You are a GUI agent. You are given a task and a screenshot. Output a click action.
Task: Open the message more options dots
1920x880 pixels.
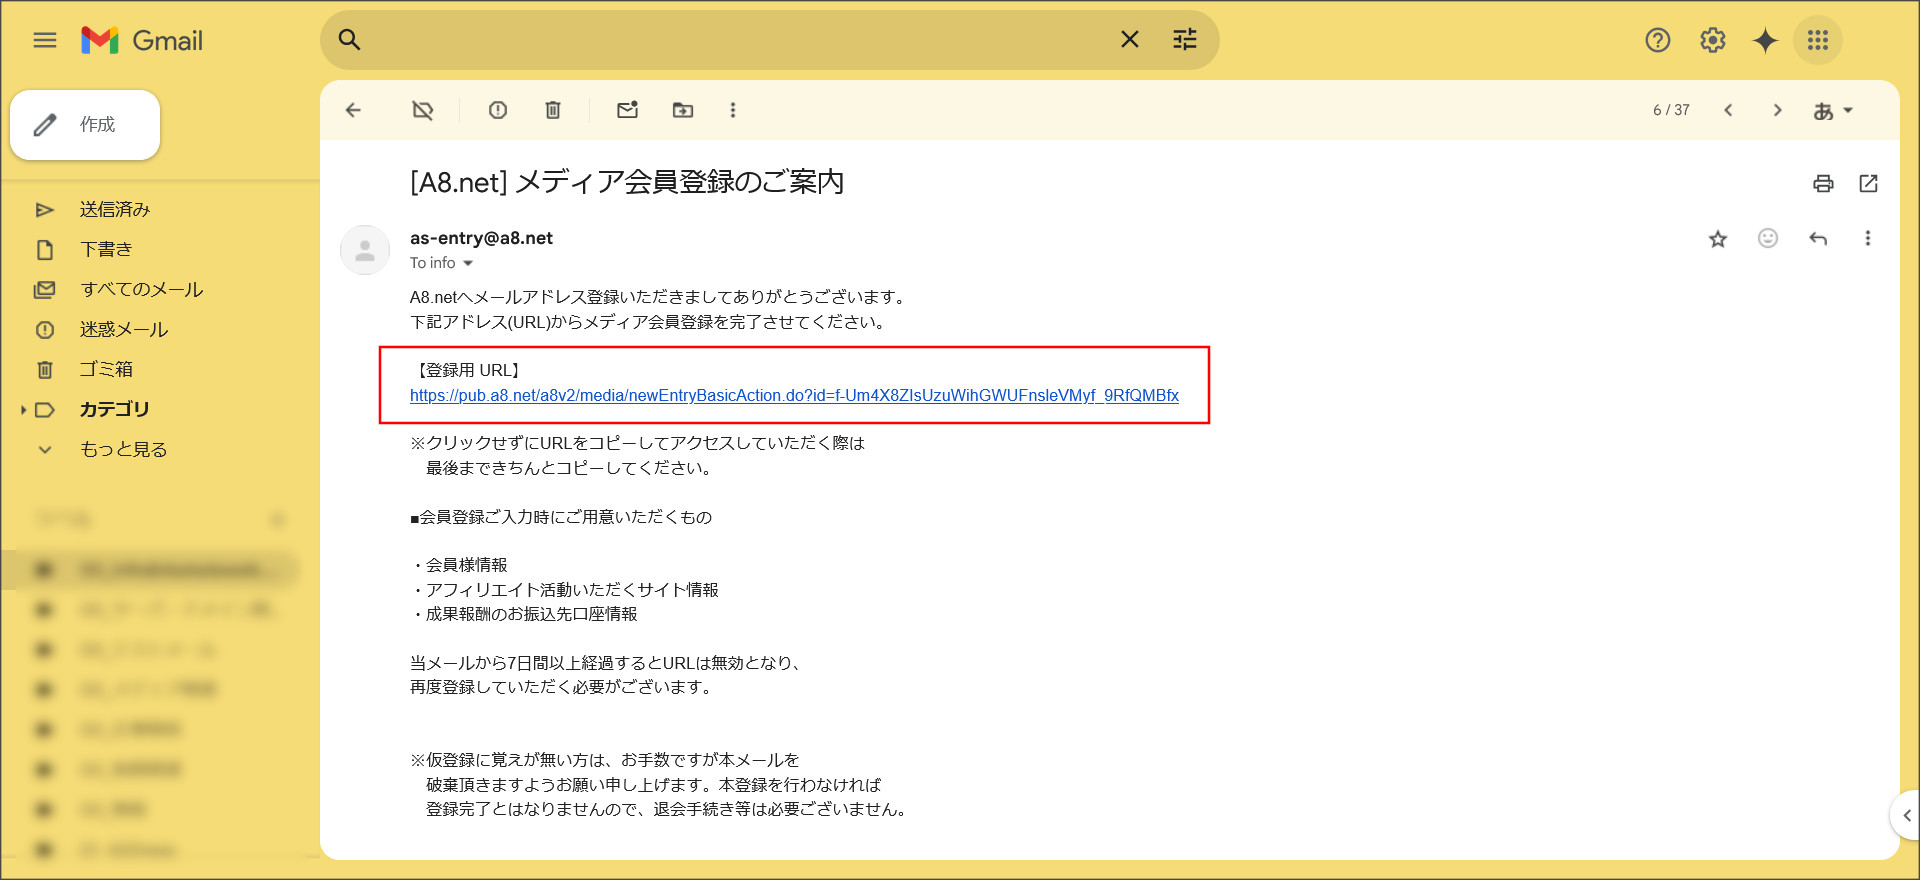point(1868,238)
